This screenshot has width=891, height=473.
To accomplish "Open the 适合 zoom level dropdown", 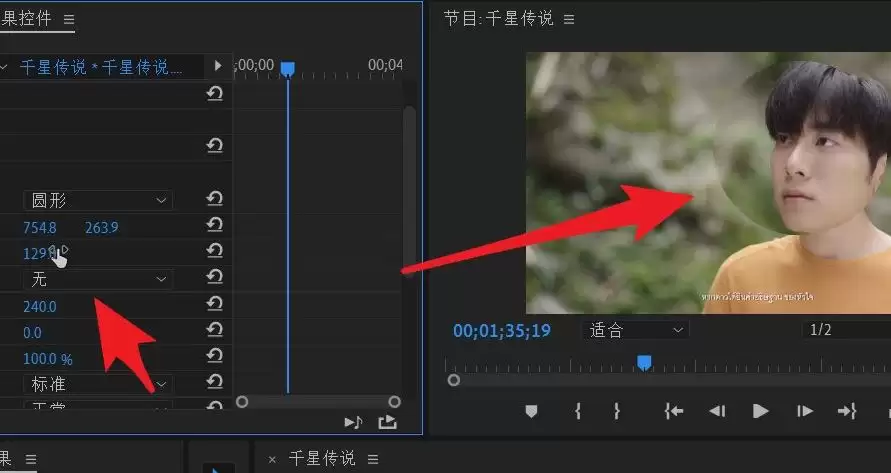I will tap(636, 330).
